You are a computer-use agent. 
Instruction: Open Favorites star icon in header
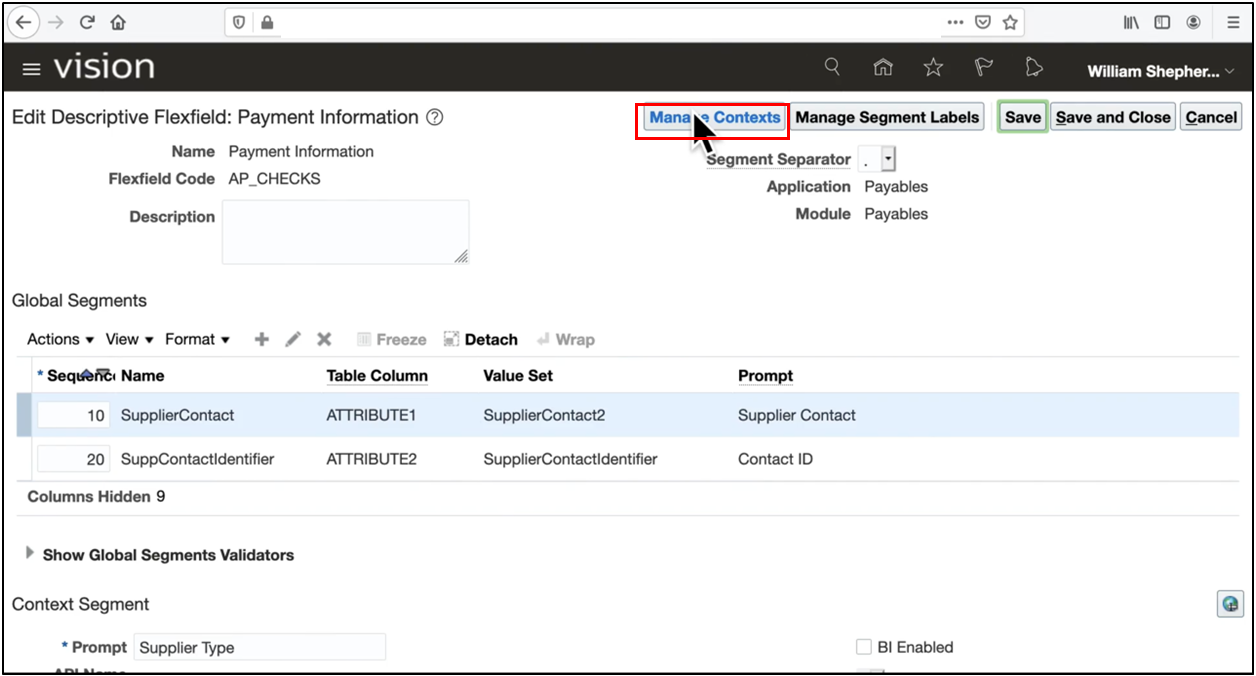[933, 67]
